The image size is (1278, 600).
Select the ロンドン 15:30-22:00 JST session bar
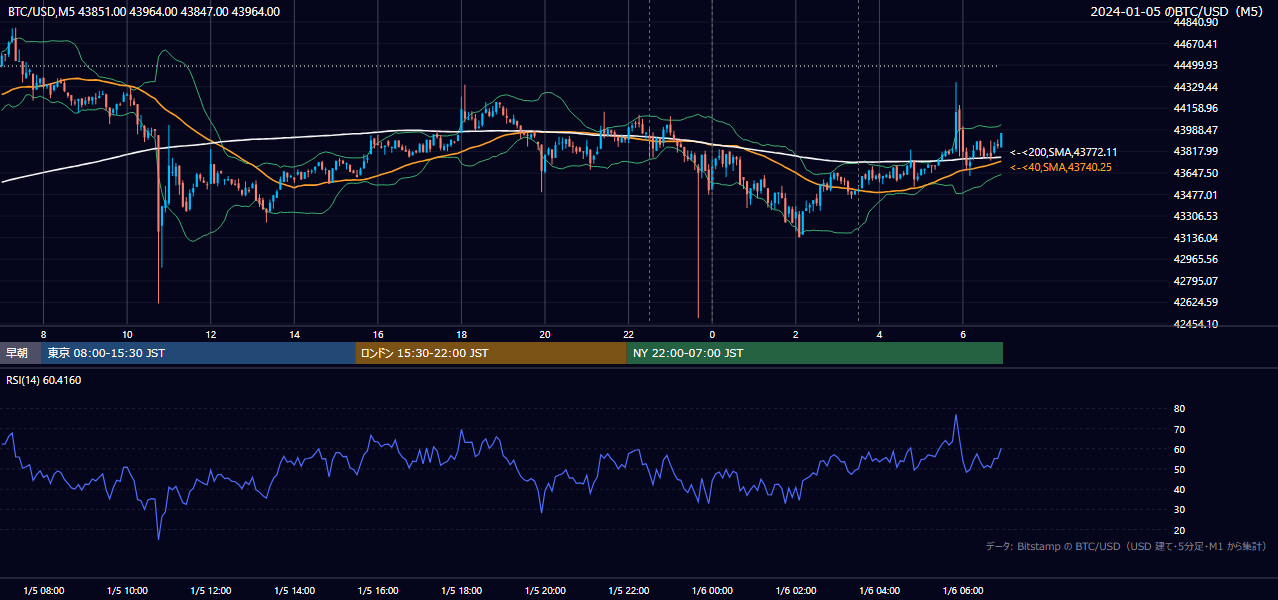click(x=490, y=353)
